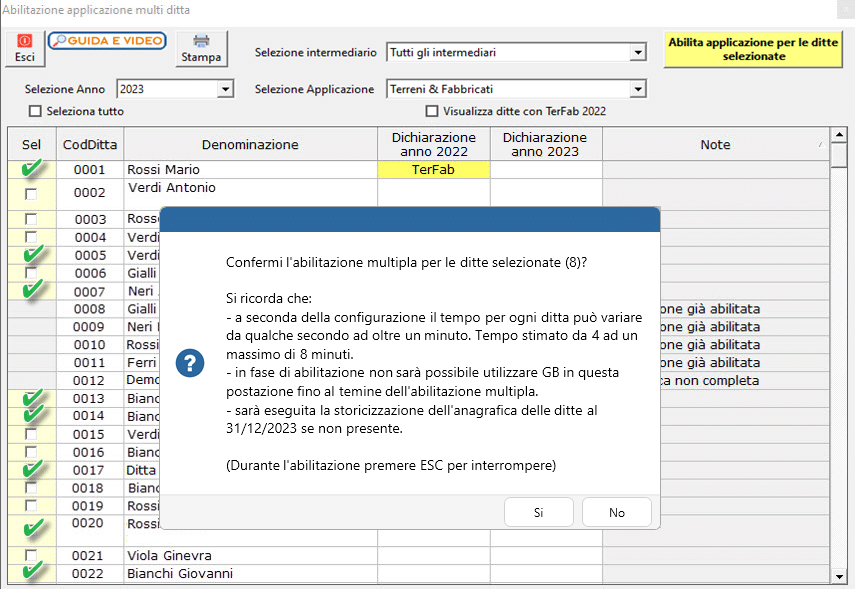Click the yellow TerFab cell for Rossi Mario
This screenshot has height=589, width=856.
[x=433, y=169]
